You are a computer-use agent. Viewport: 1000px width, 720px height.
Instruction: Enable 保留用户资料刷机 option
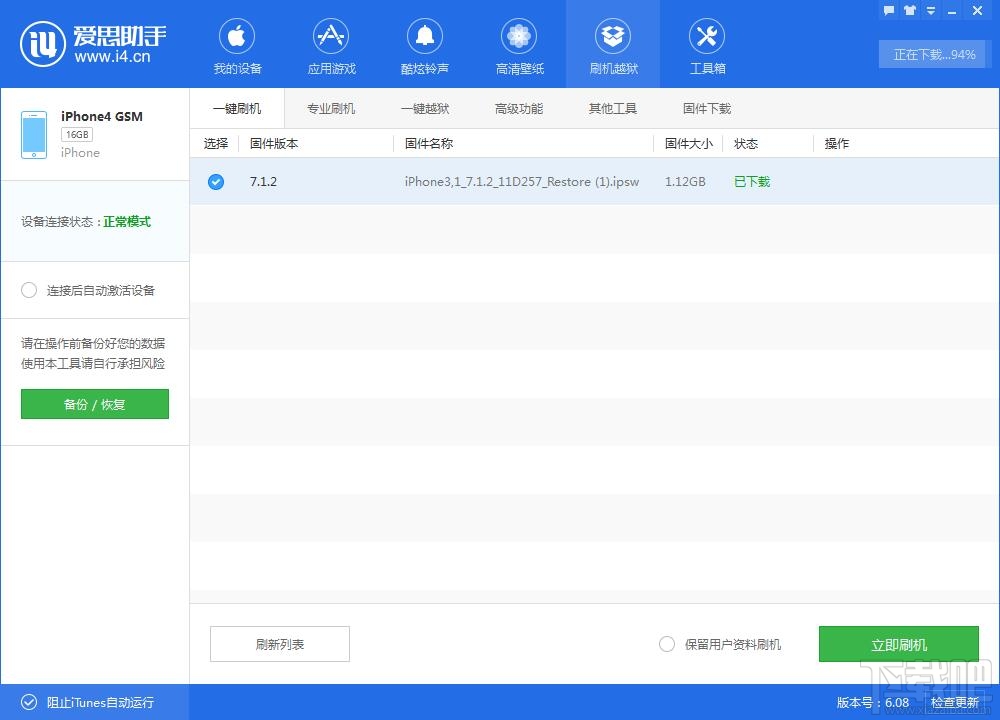pyautogui.click(x=667, y=644)
